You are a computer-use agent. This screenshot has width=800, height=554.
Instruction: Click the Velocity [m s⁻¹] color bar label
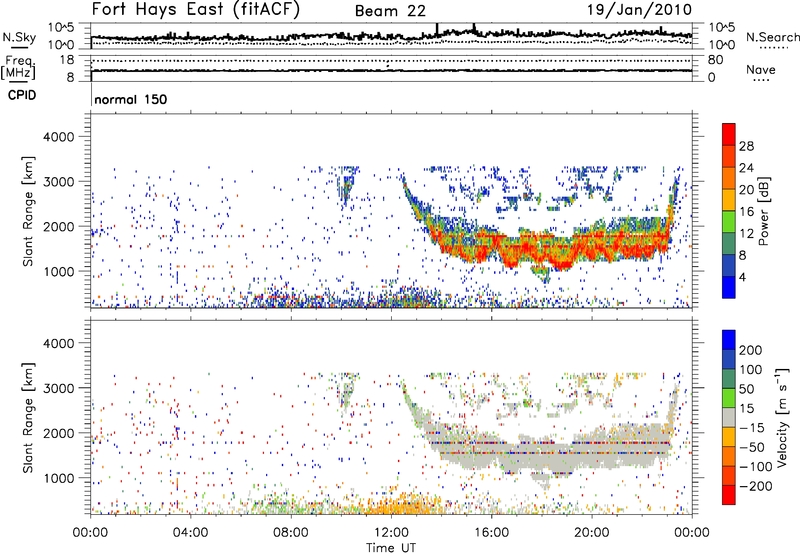pyautogui.click(x=782, y=417)
